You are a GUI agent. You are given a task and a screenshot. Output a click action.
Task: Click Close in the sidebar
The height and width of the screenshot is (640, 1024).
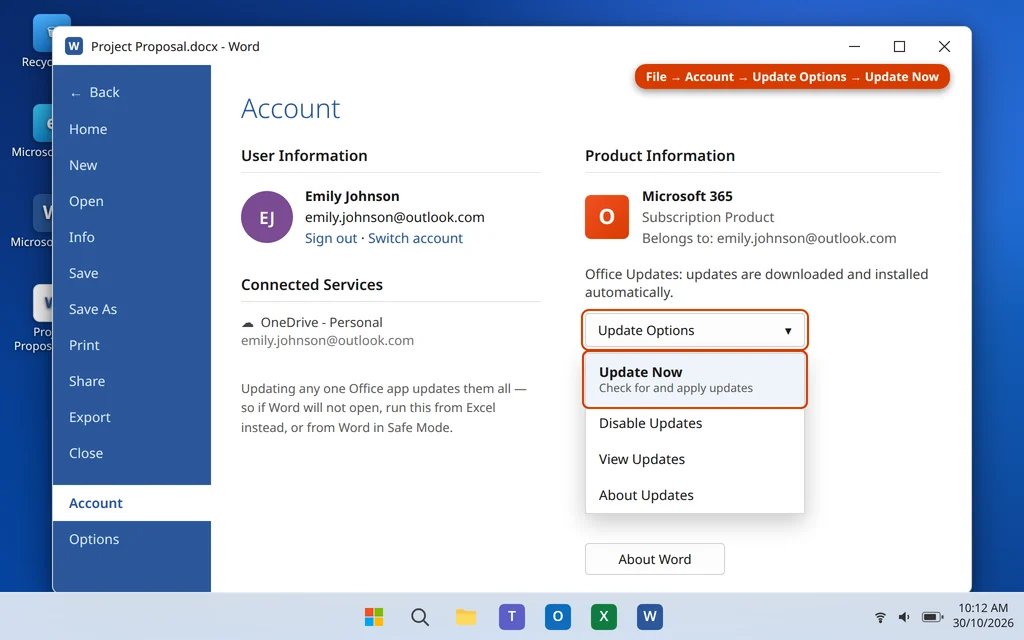point(131,453)
